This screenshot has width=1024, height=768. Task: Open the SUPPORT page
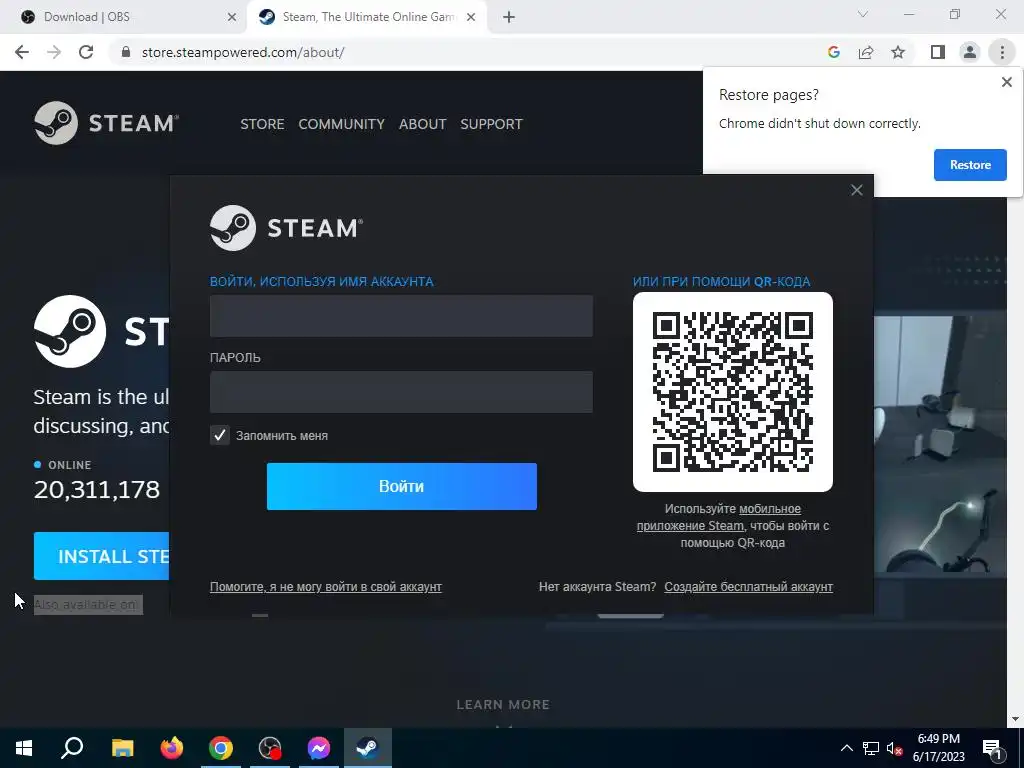tap(491, 124)
